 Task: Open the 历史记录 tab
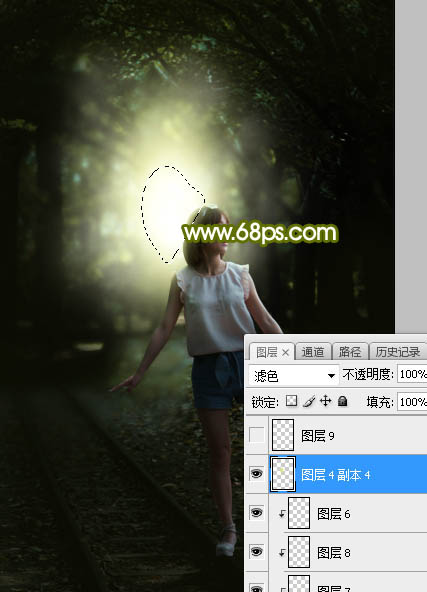coord(398,352)
